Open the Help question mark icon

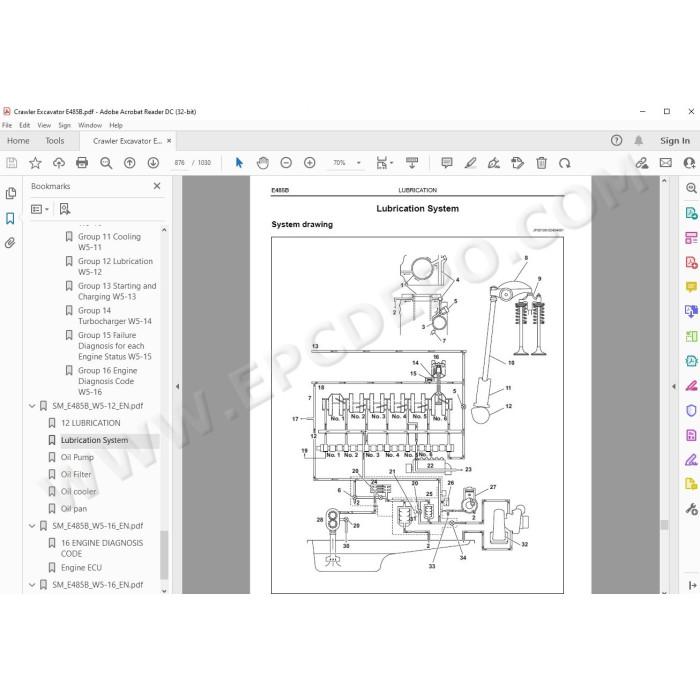point(616,141)
